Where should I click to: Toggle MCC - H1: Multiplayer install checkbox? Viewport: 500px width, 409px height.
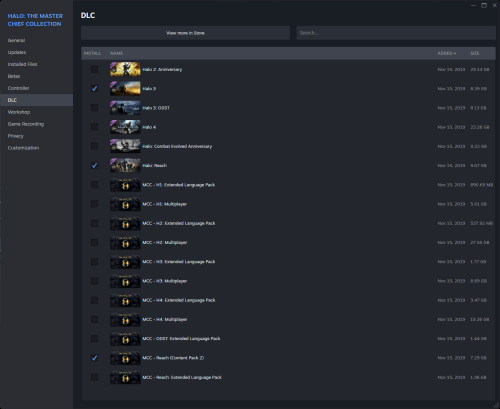coord(94,204)
